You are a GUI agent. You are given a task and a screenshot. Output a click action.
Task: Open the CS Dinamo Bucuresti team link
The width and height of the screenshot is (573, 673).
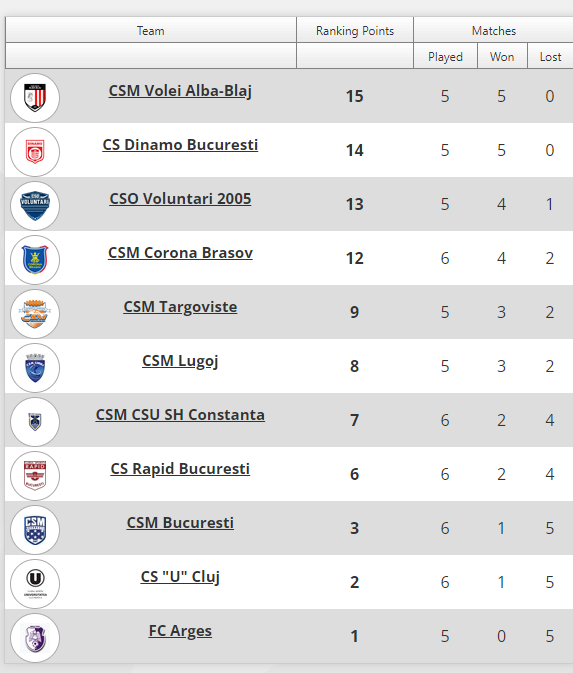[x=180, y=145]
